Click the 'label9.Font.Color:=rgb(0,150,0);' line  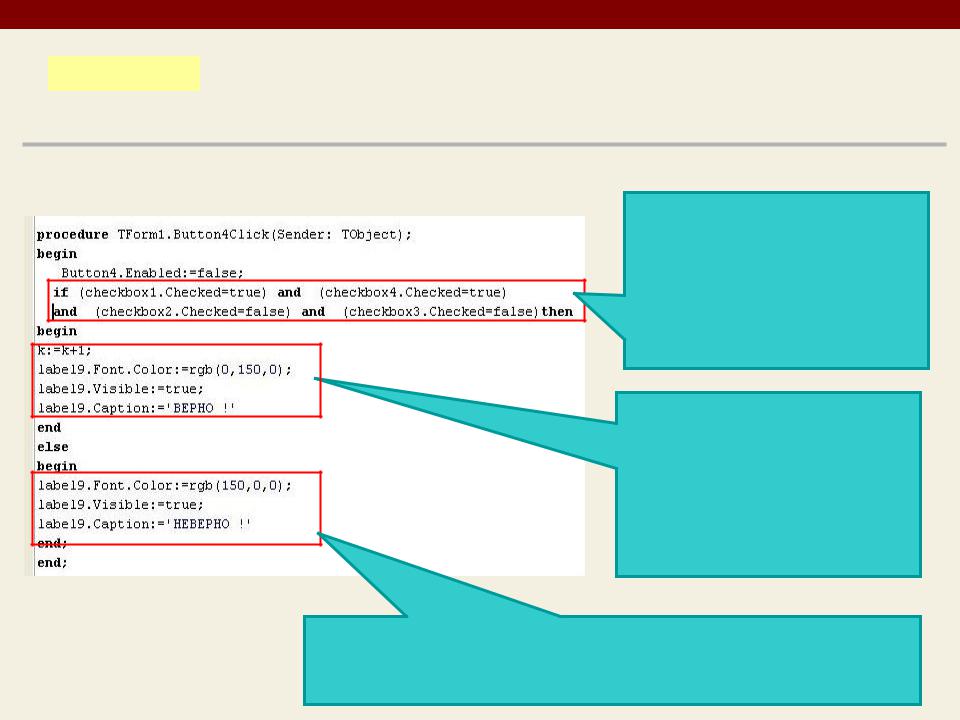(x=165, y=370)
